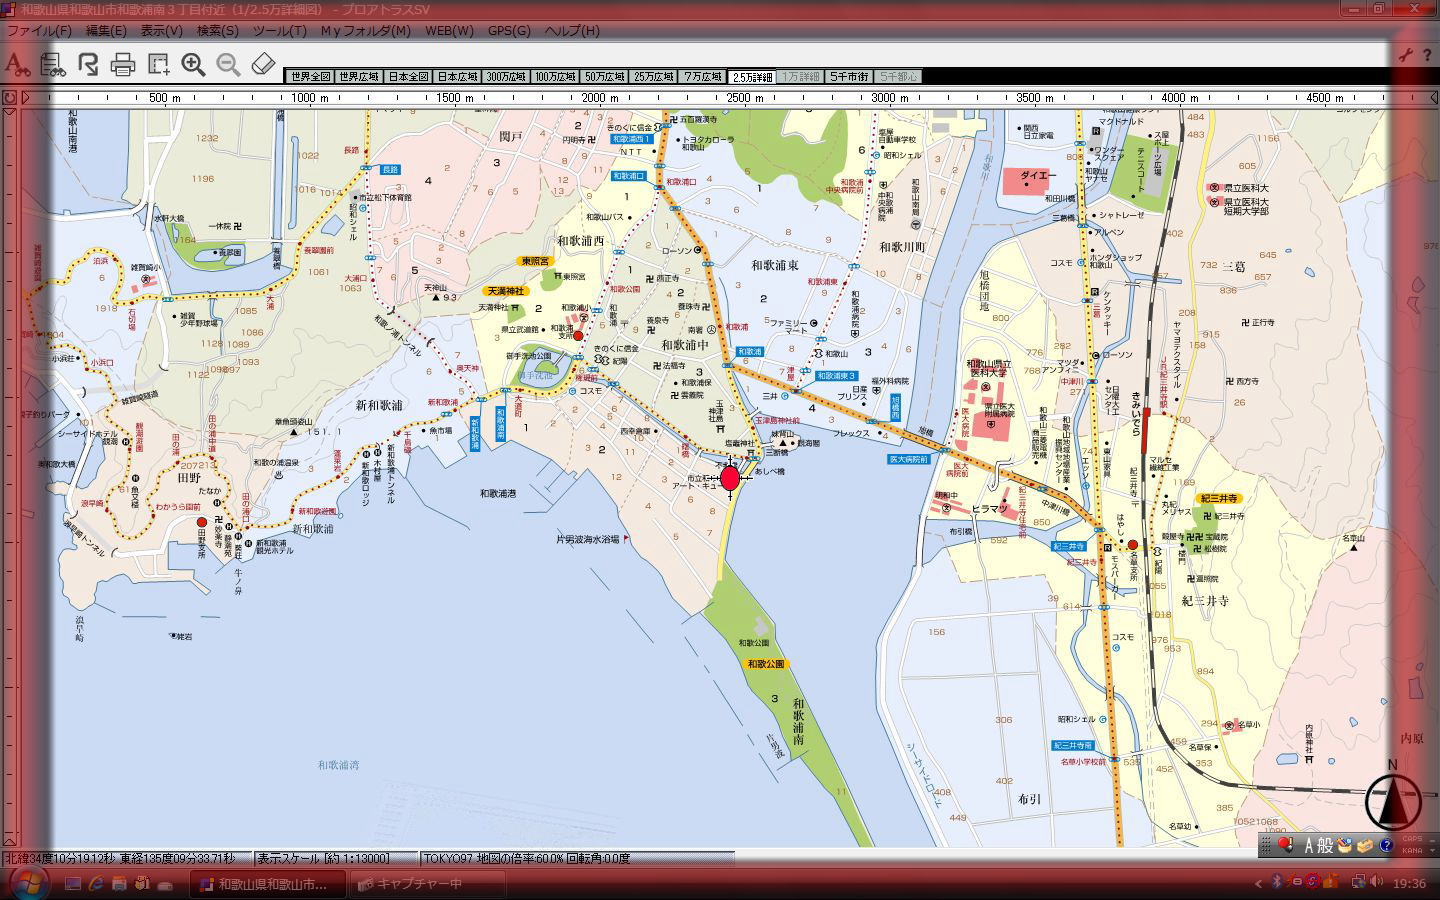Open the 検索(S) menu
1440x900 pixels.
[x=217, y=30]
